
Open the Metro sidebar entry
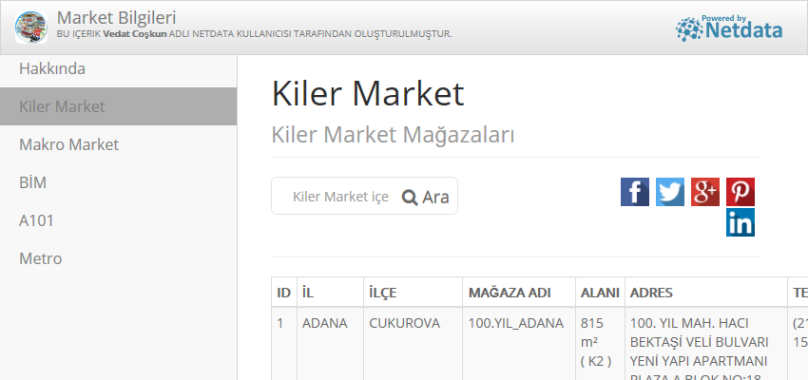[x=119, y=258]
